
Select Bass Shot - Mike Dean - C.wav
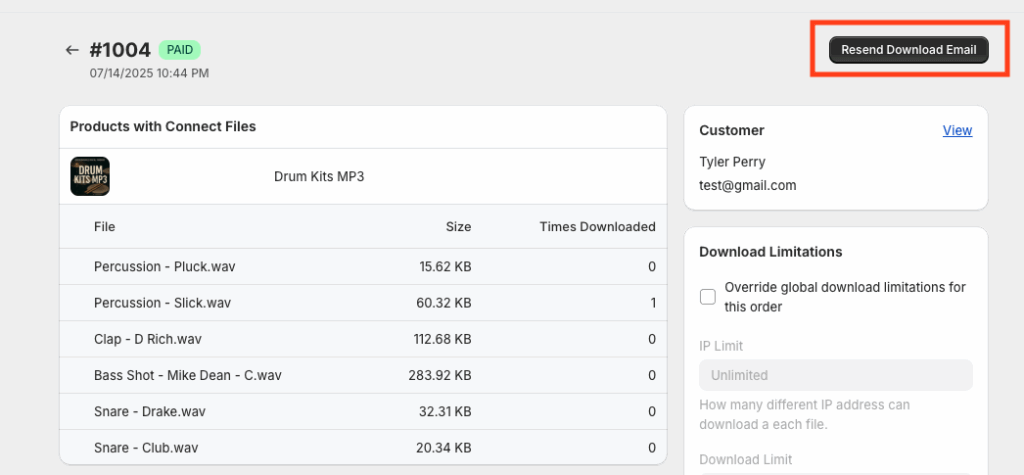[x=363, y=376]
